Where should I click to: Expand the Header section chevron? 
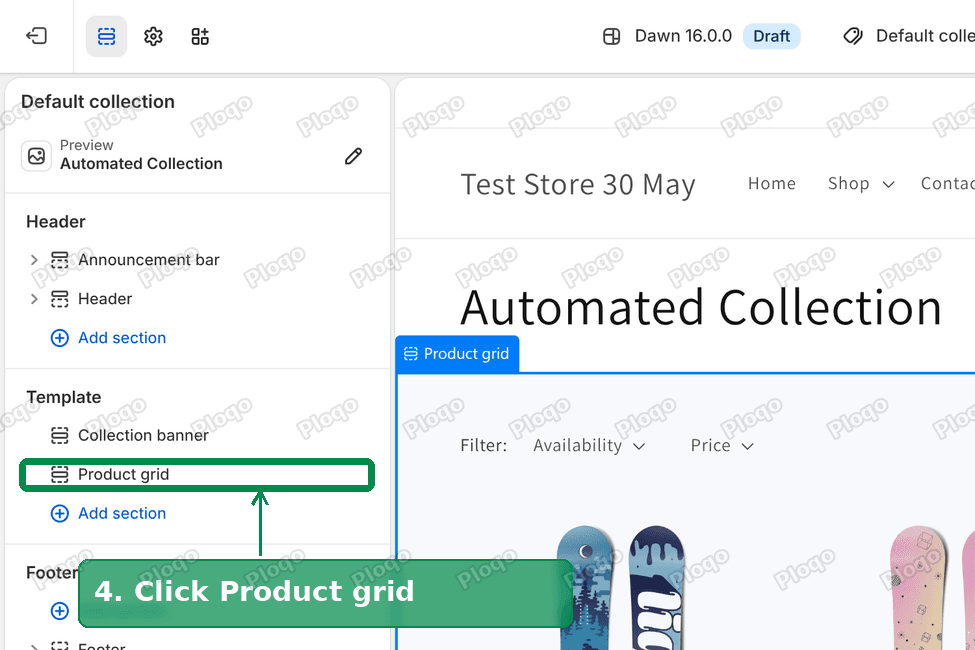pos(34,299)
